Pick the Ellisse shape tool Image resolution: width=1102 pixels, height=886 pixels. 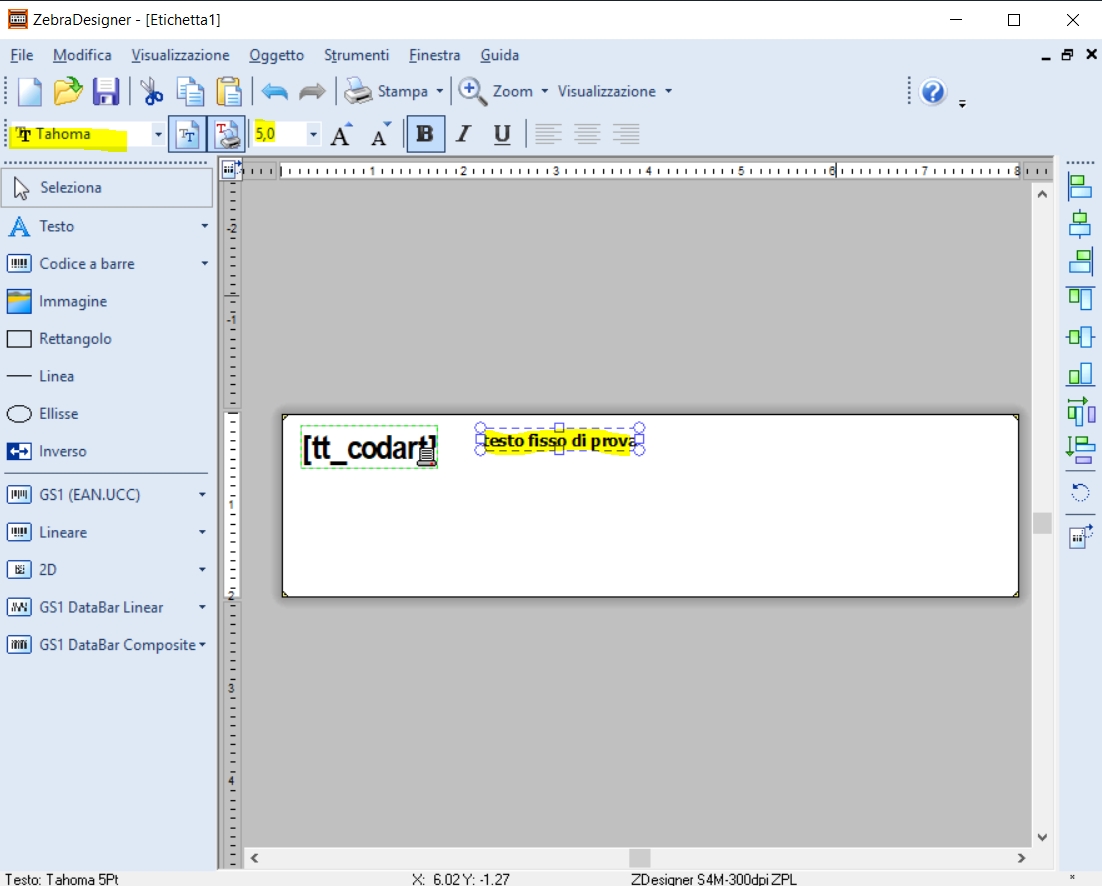pos(58,414)
